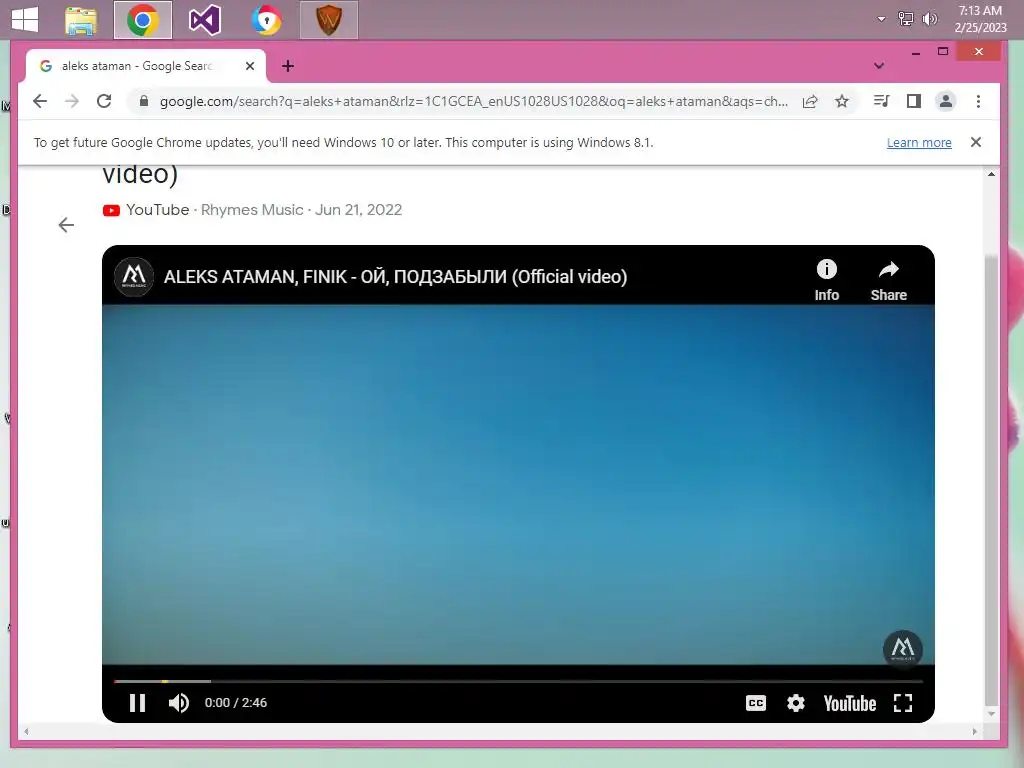Open the taskbar clock and date
The height and width of the screenshot is (768, 1024).
[x=980, y=19]
